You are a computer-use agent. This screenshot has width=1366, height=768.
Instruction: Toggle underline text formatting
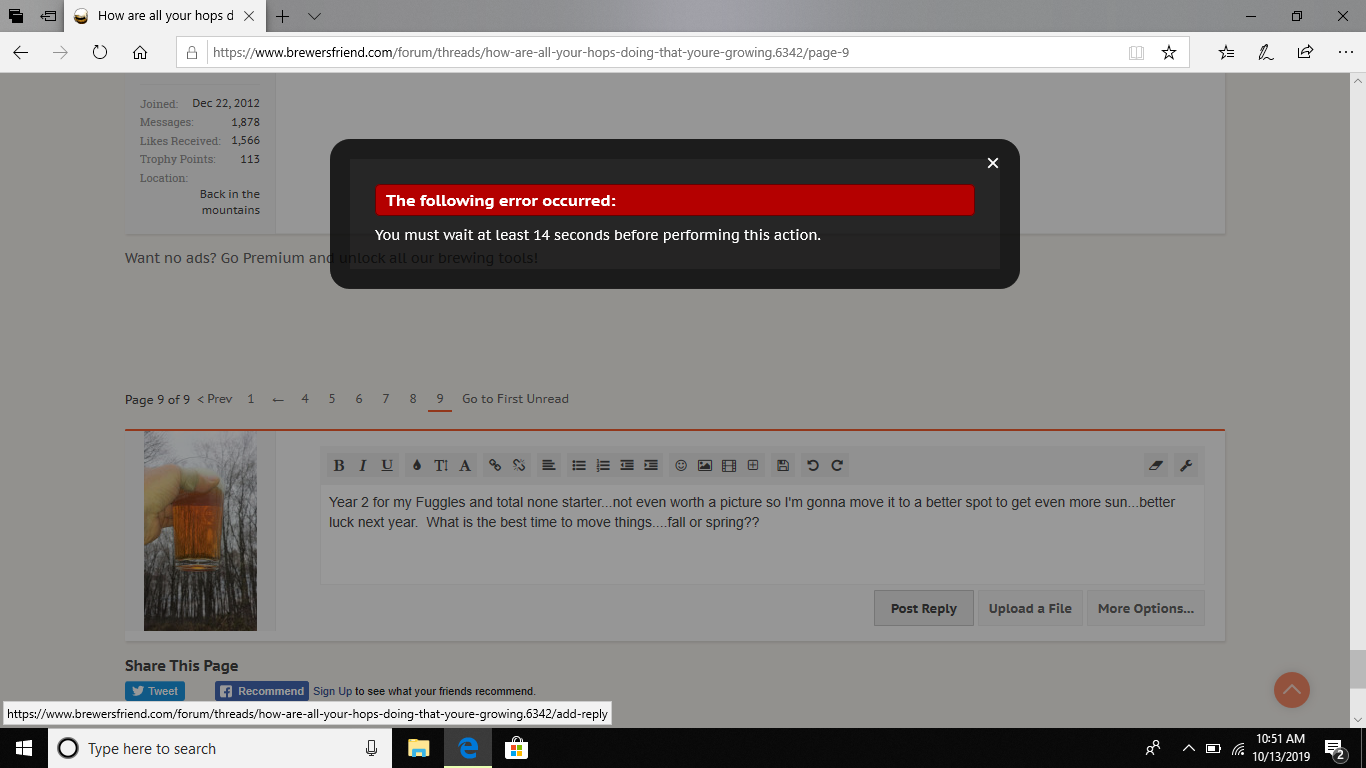coord(387,465)
